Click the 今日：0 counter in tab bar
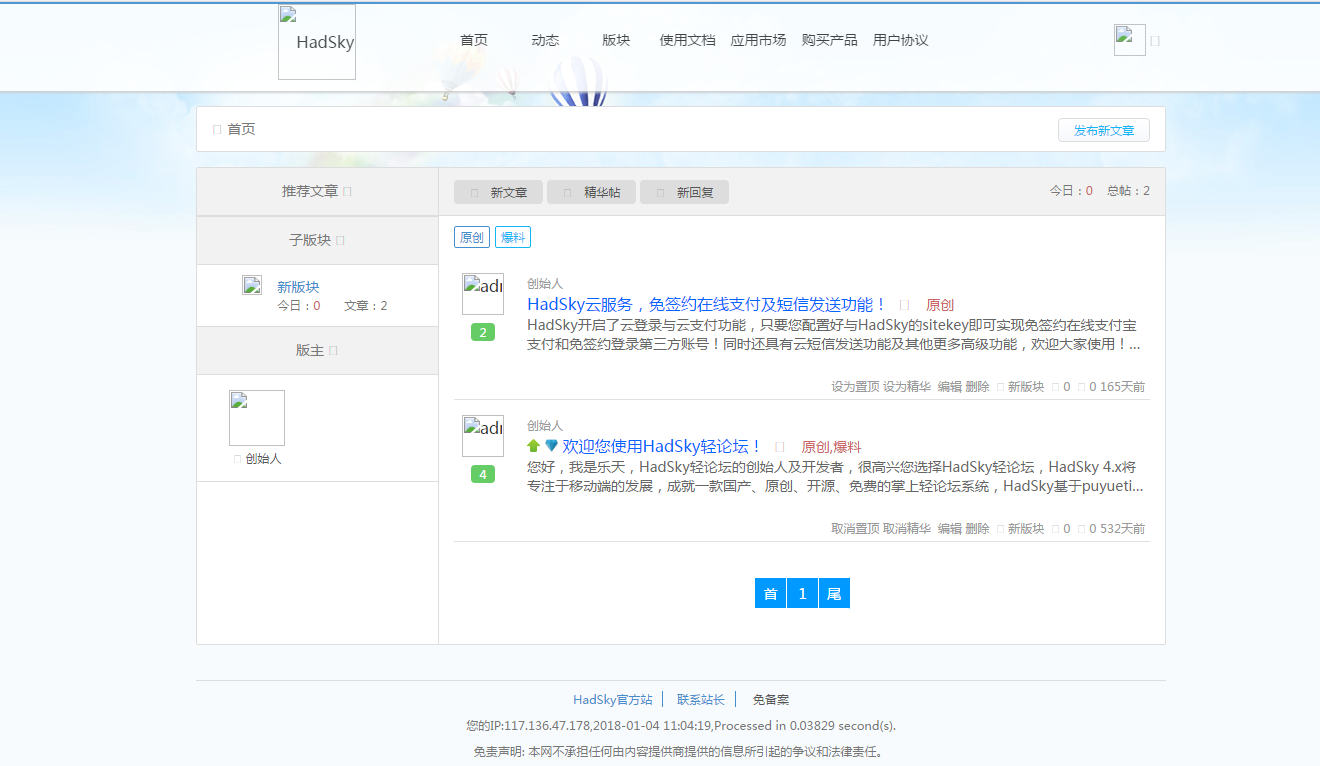This screenshot has height=766, width=1320. pos(1071,191)
